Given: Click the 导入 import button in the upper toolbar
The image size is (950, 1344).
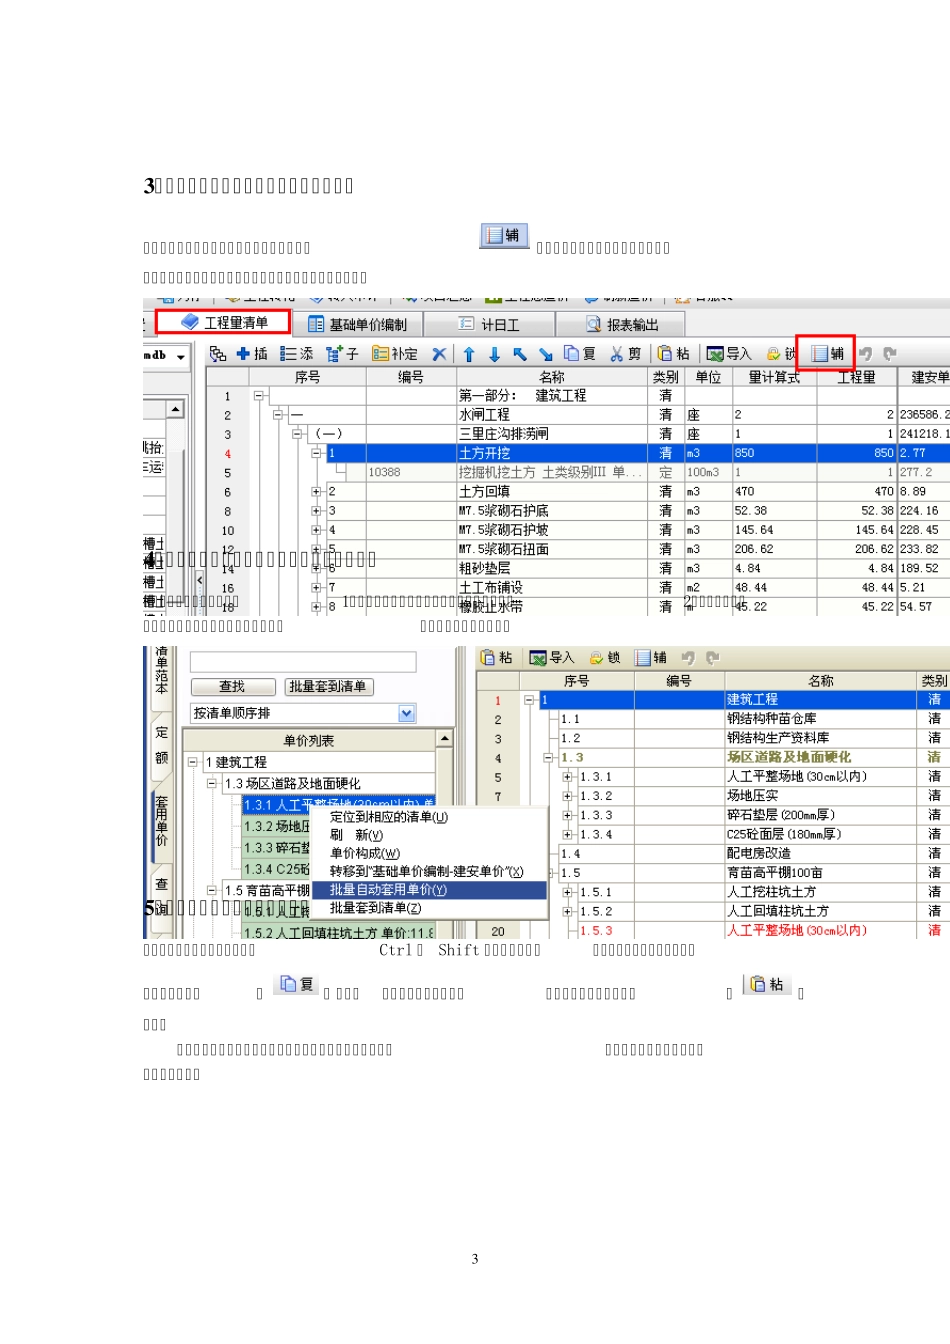Looking at the screenshot, I should [729, 354].
